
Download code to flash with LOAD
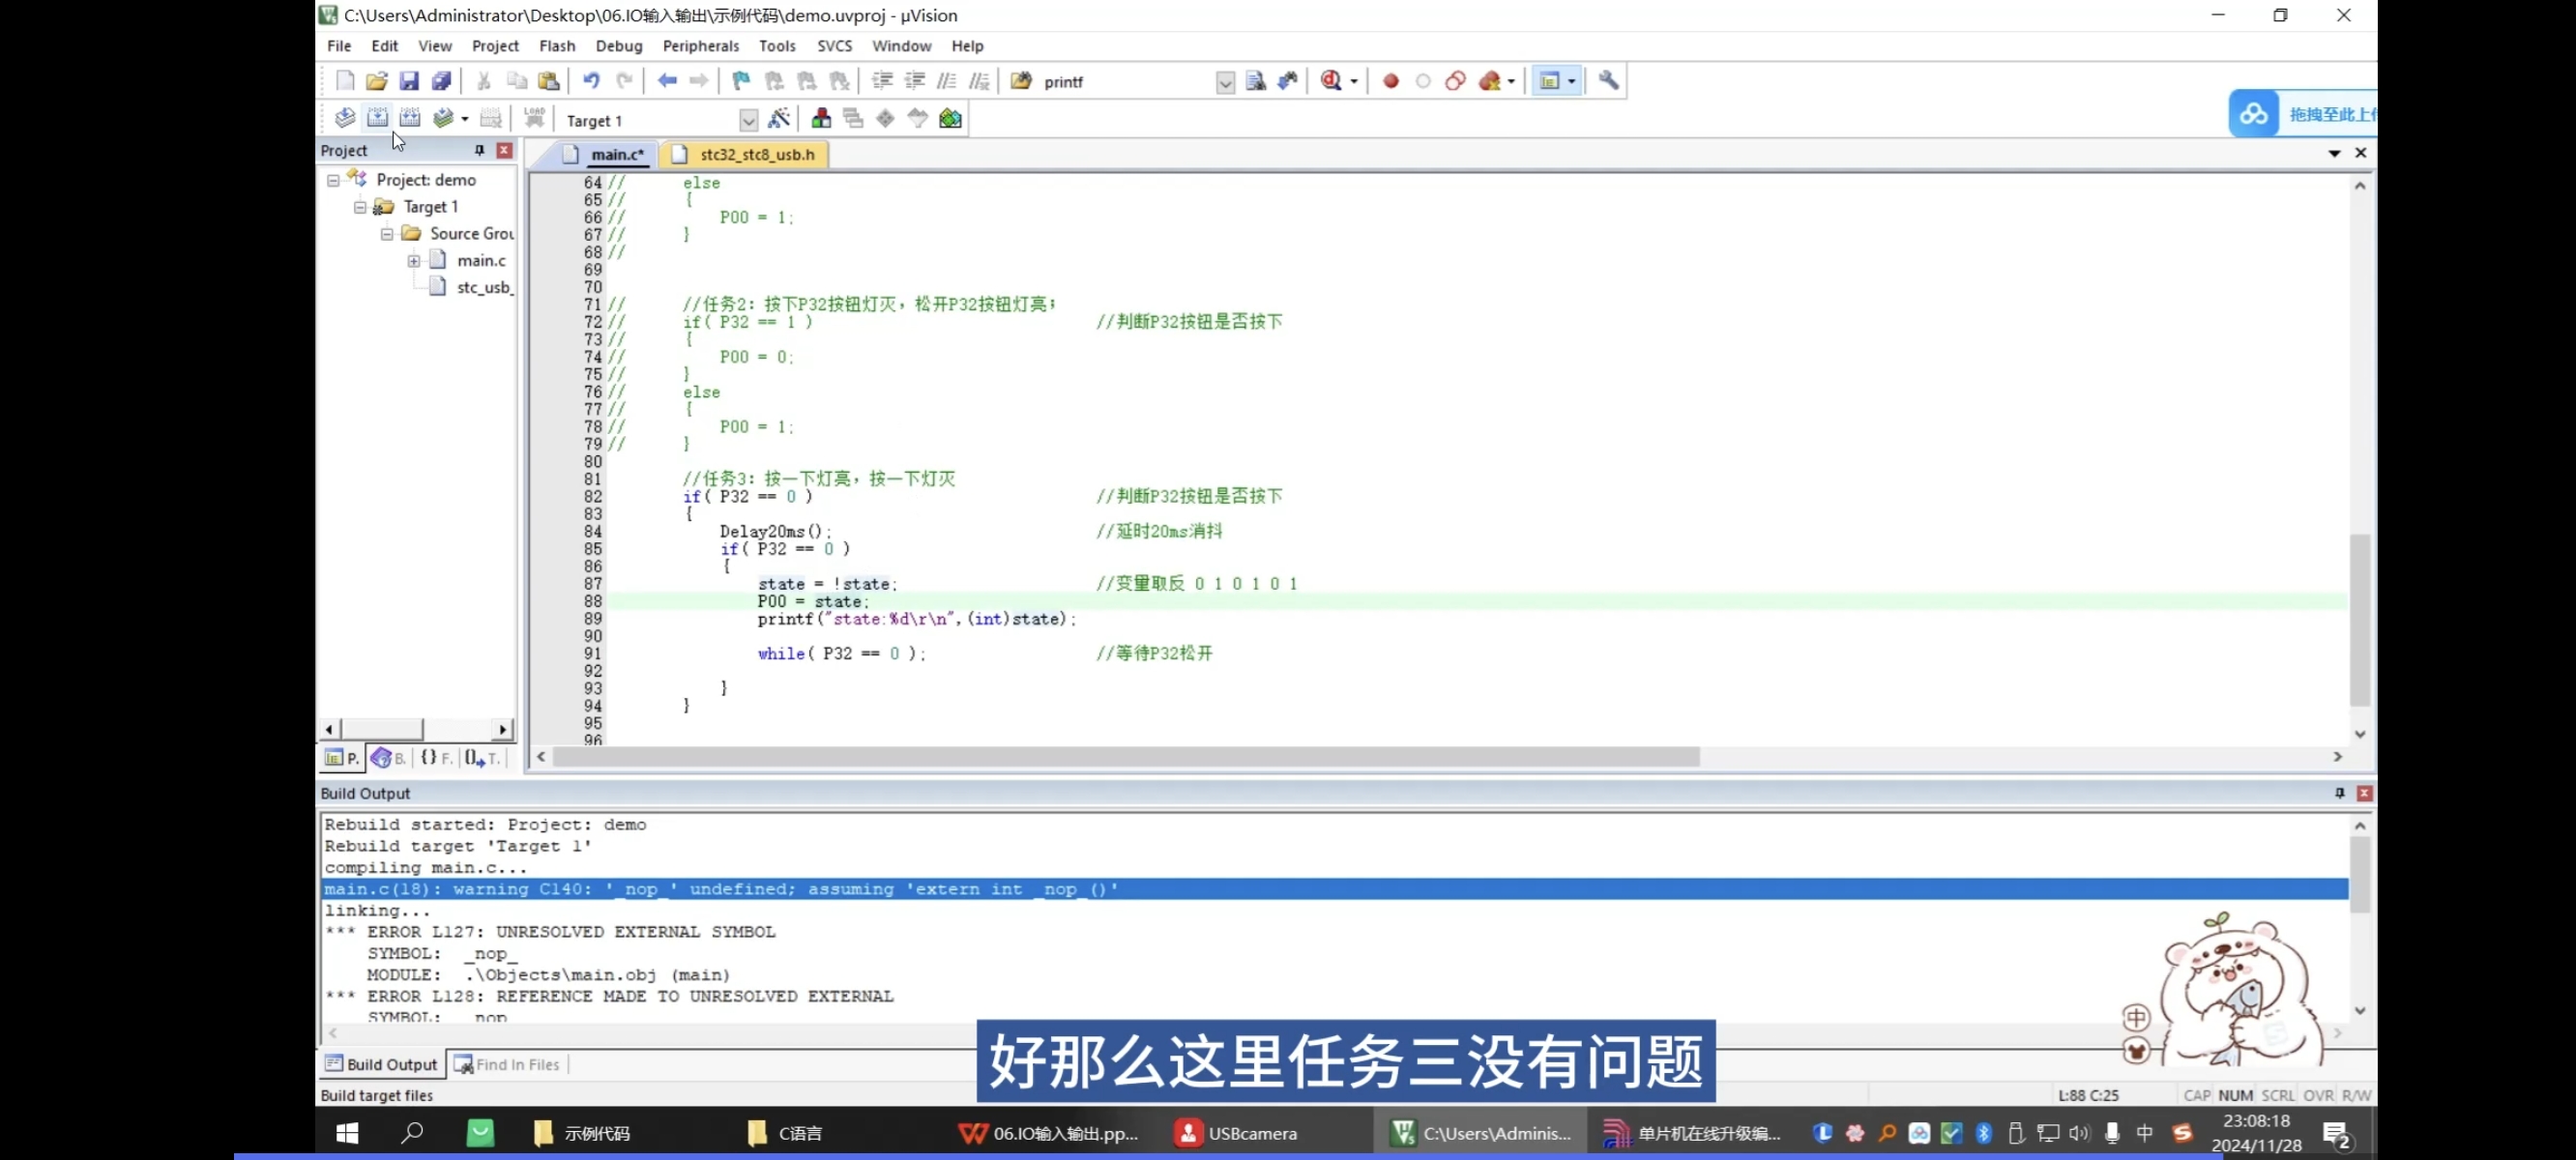click(x=534, y=117)
